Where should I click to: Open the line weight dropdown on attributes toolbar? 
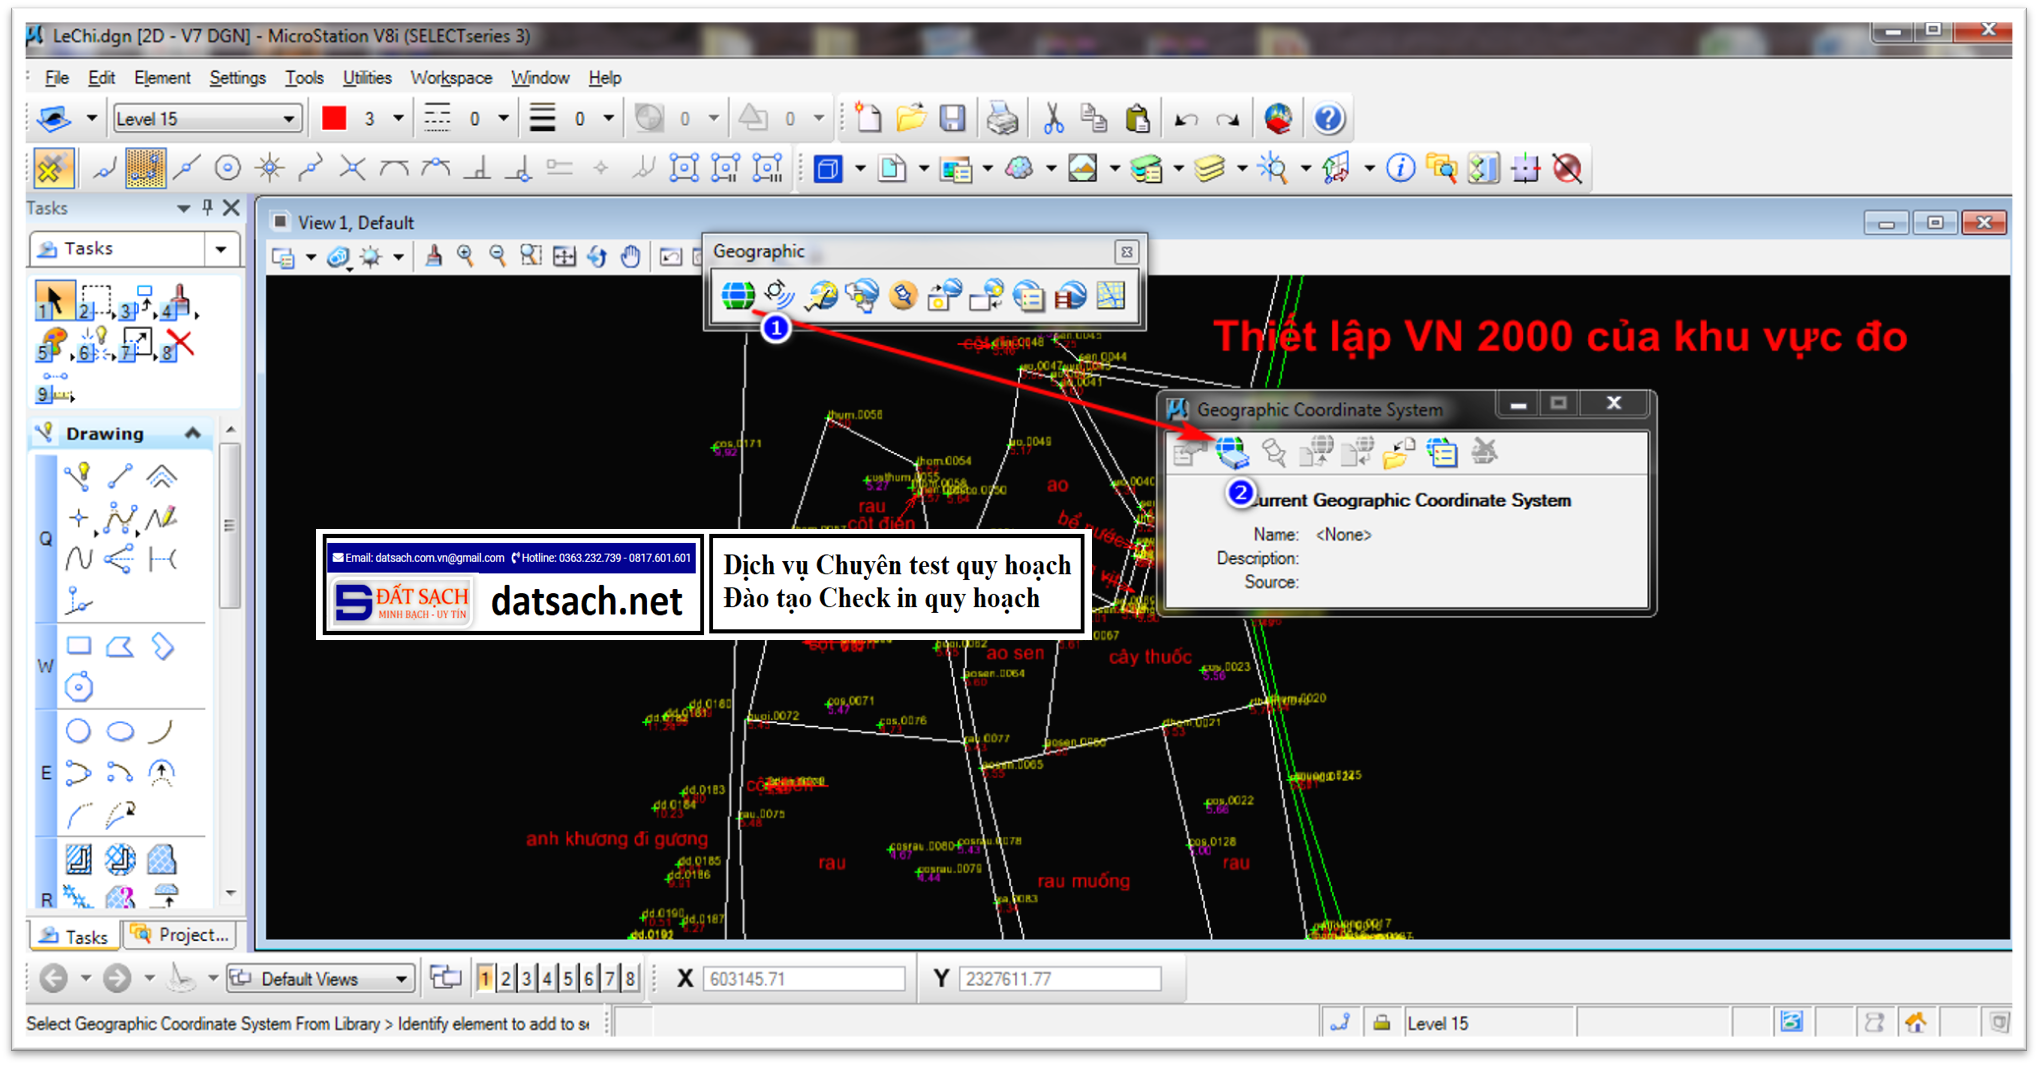(x=607, y=117)
